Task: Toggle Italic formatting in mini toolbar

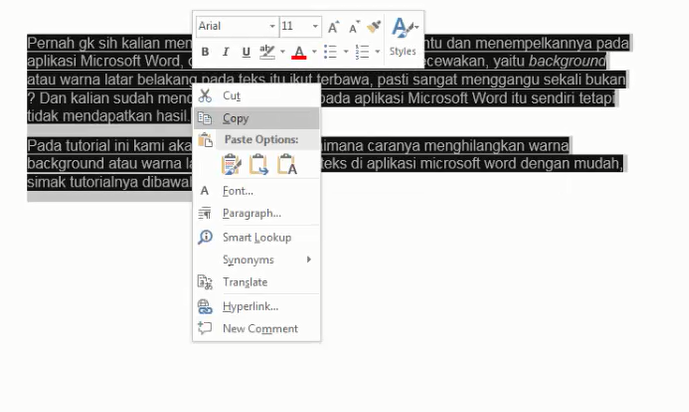Action: 225,52
